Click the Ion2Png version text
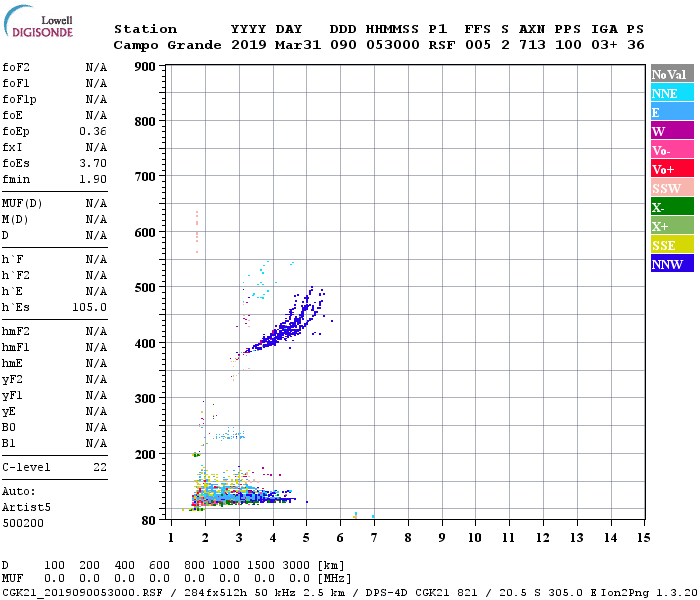Image resolution: width=700 pixels, height=600 pixels. coord(649,593)
